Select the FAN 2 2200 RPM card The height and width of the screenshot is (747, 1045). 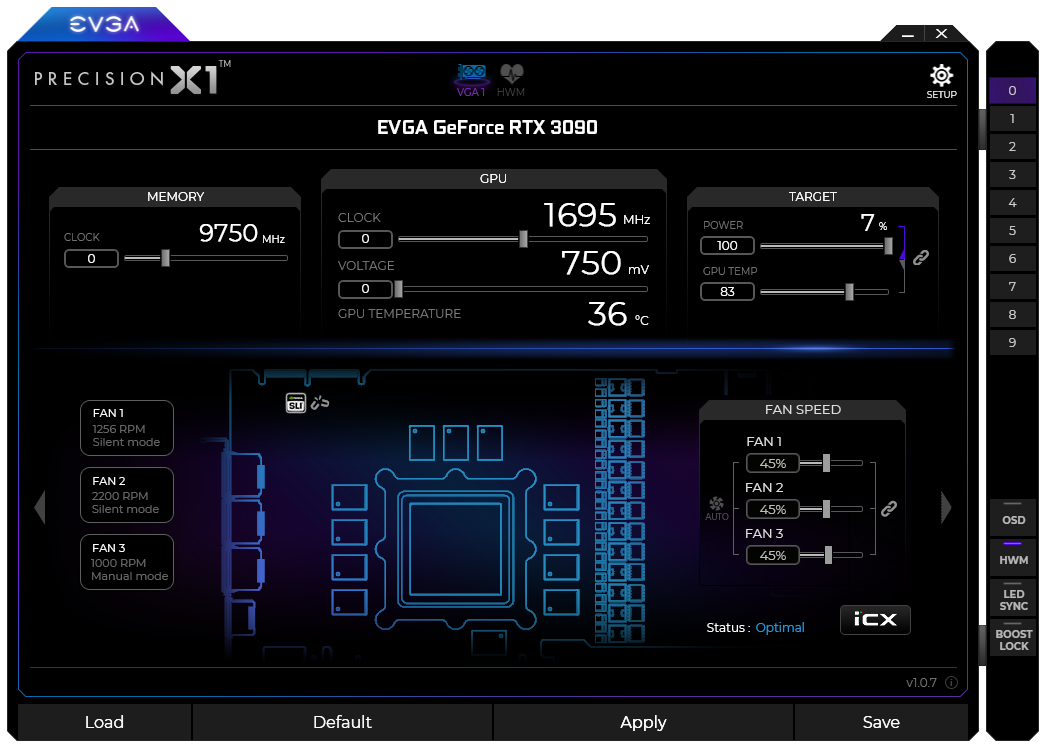127,494
